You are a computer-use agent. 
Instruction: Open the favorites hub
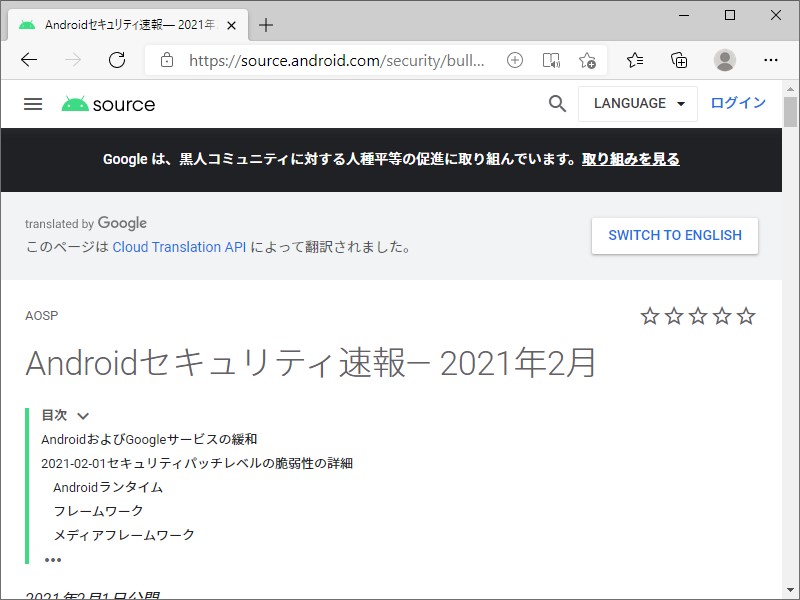pyautogui.click(x=635, y=59)
